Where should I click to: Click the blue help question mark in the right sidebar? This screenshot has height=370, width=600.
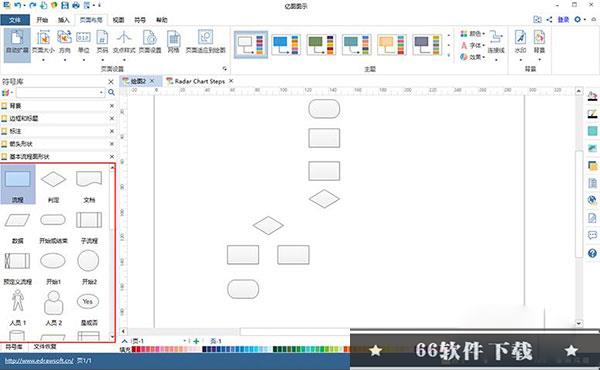coord(592,253)
